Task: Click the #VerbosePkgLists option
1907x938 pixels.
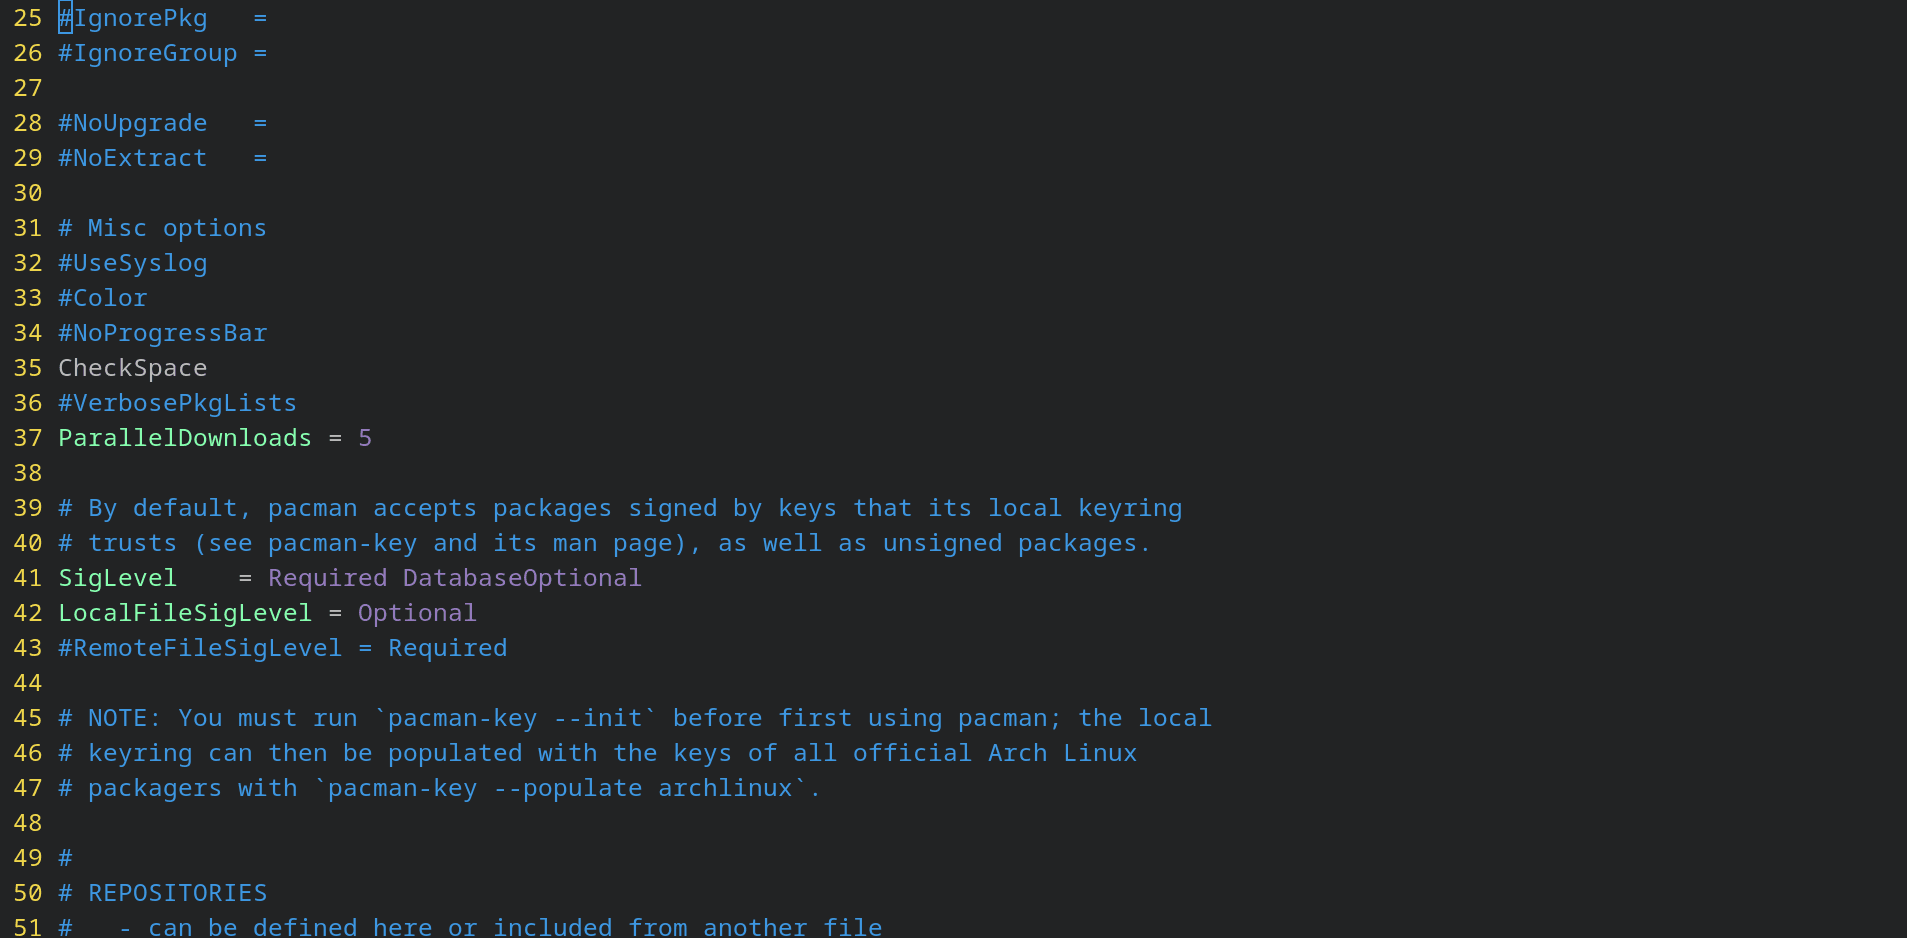Action: click(177, 403)
